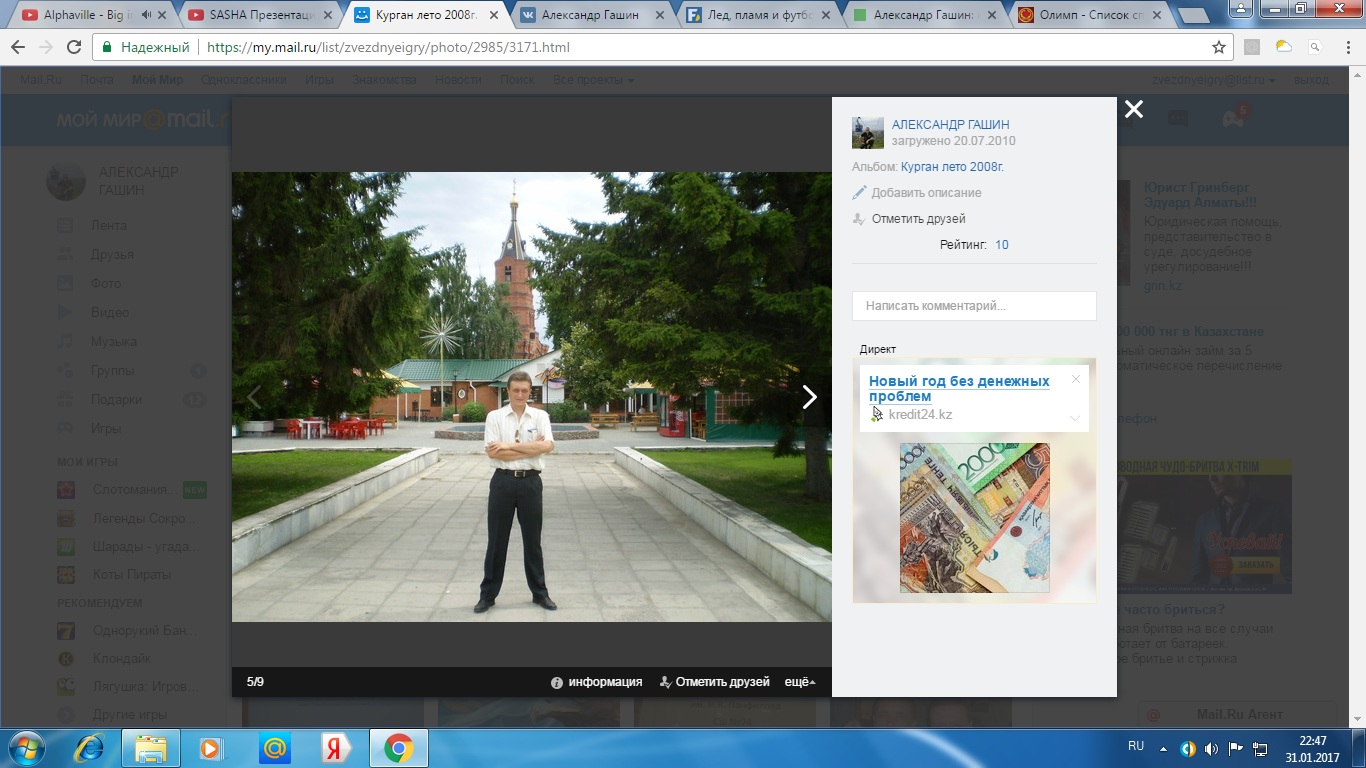Click the notifications icon with red badge in the header

[x=1233, y=117]
